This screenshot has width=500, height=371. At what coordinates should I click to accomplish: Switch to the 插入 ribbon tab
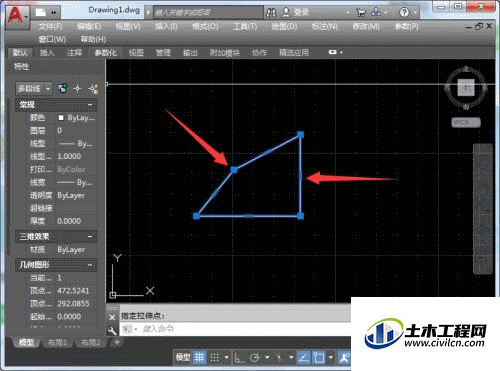click(47, 52)
